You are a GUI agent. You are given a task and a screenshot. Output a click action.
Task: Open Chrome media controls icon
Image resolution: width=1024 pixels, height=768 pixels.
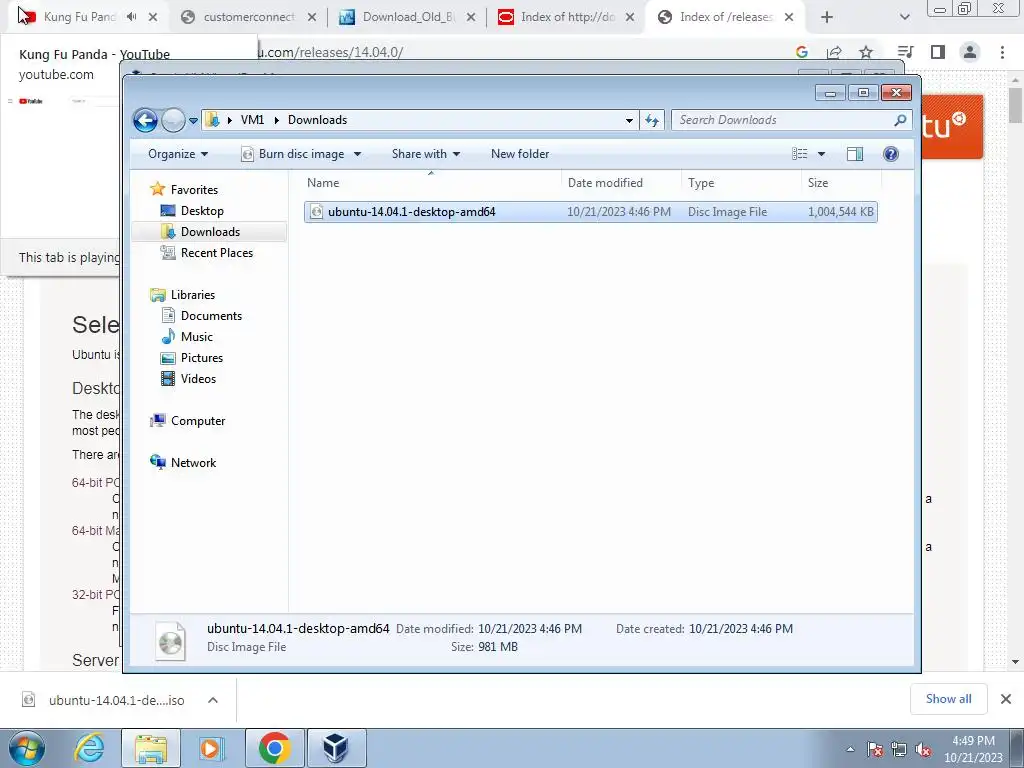(x=905, y=52)
